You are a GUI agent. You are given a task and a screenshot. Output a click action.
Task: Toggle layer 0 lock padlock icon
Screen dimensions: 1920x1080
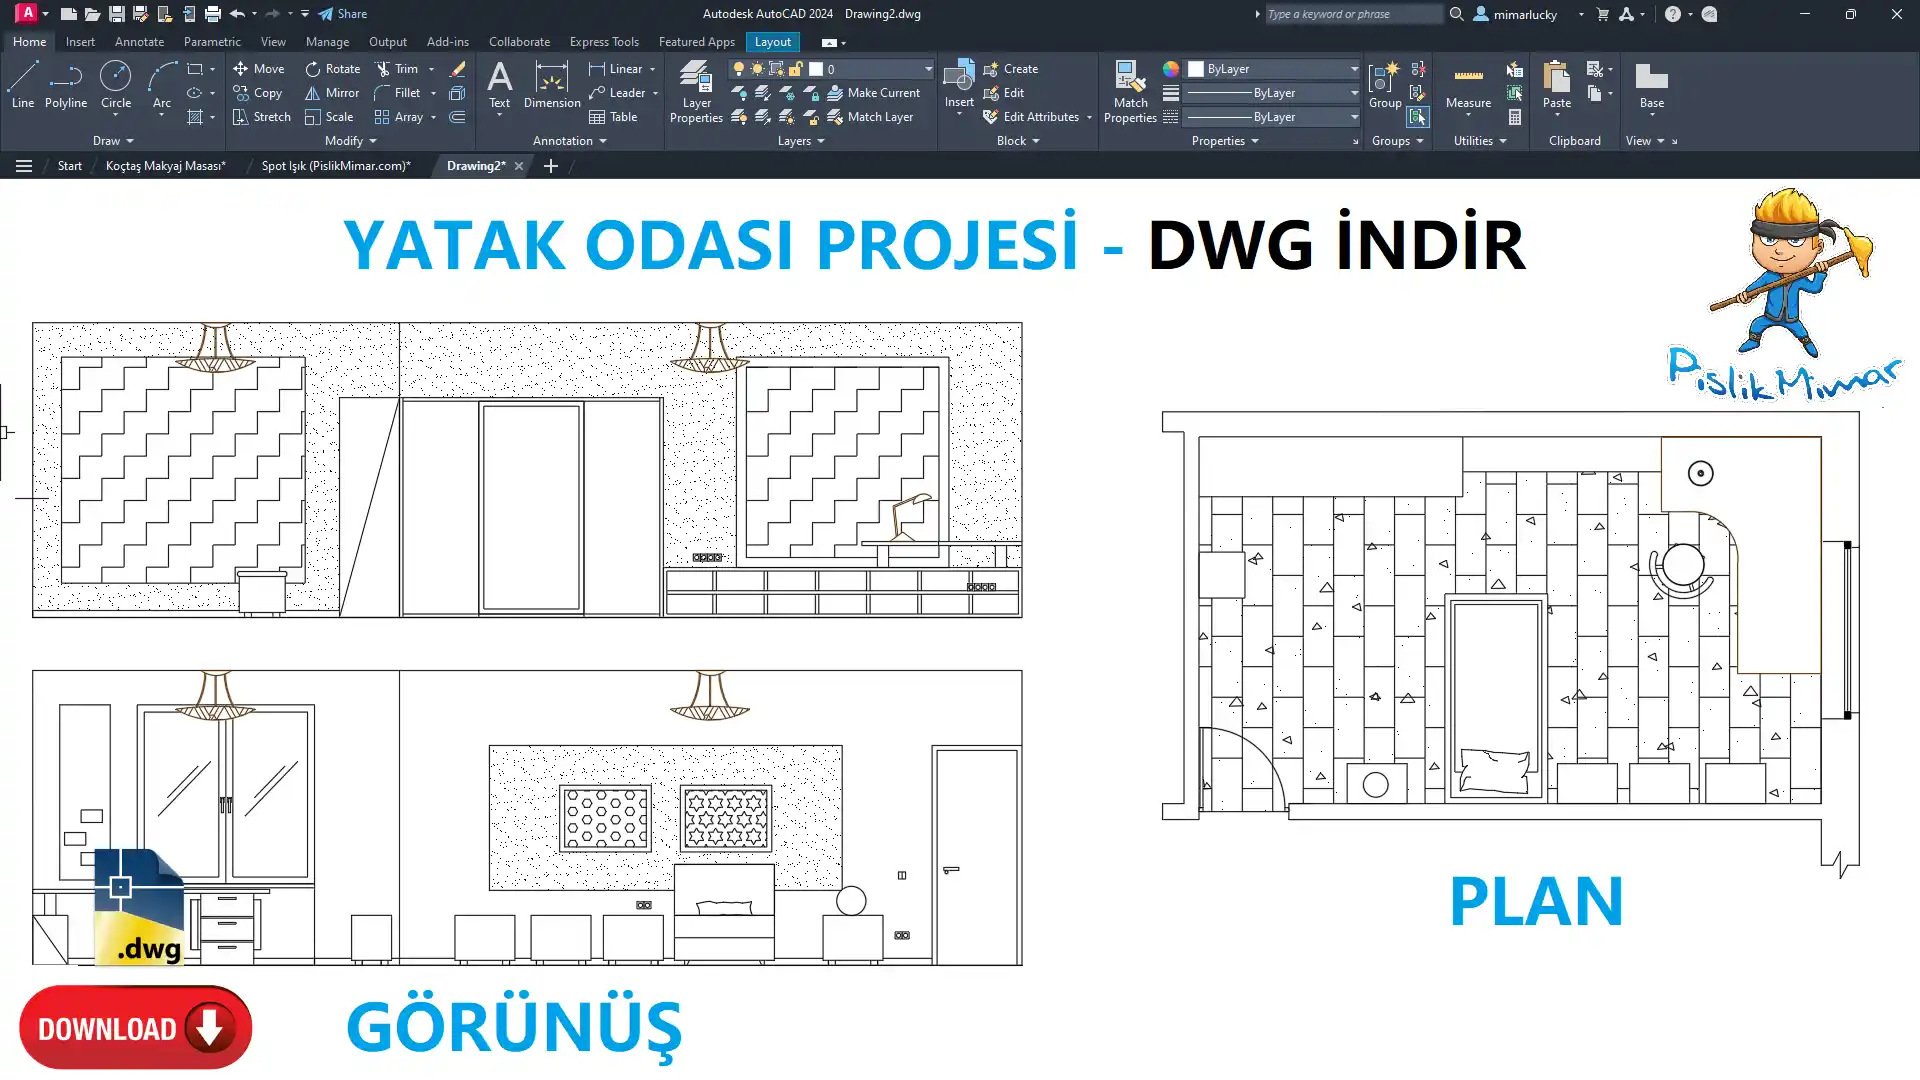click(795, 69)
